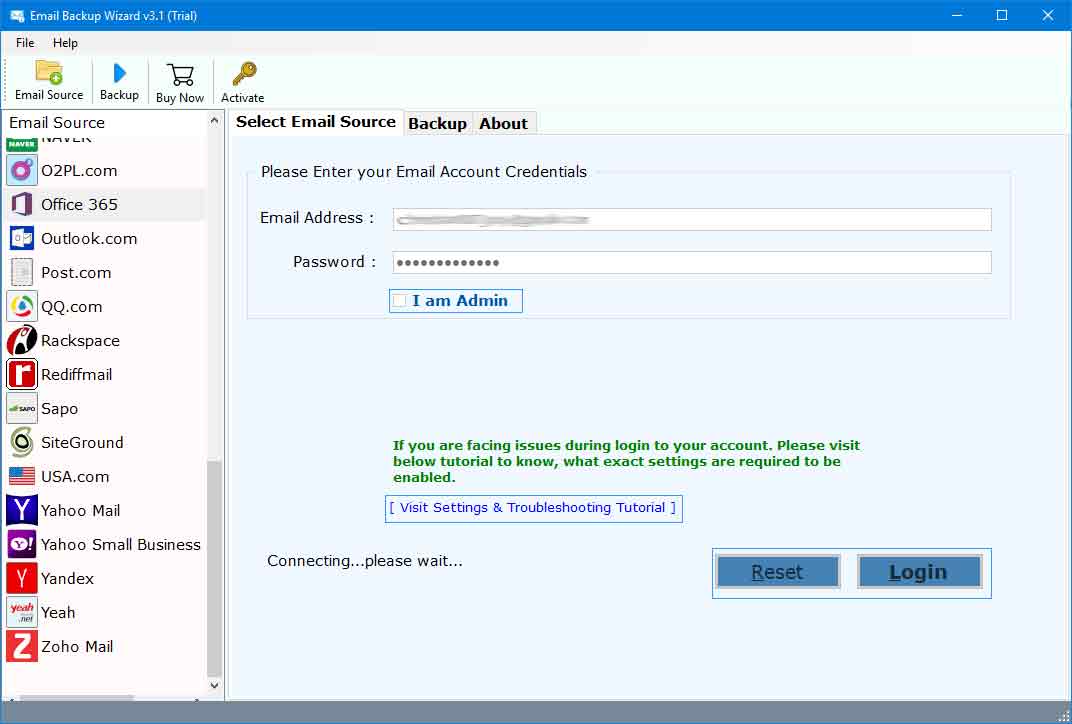1072x724 pixels.
Task: Click the Reset button
Action: [777, 572]
